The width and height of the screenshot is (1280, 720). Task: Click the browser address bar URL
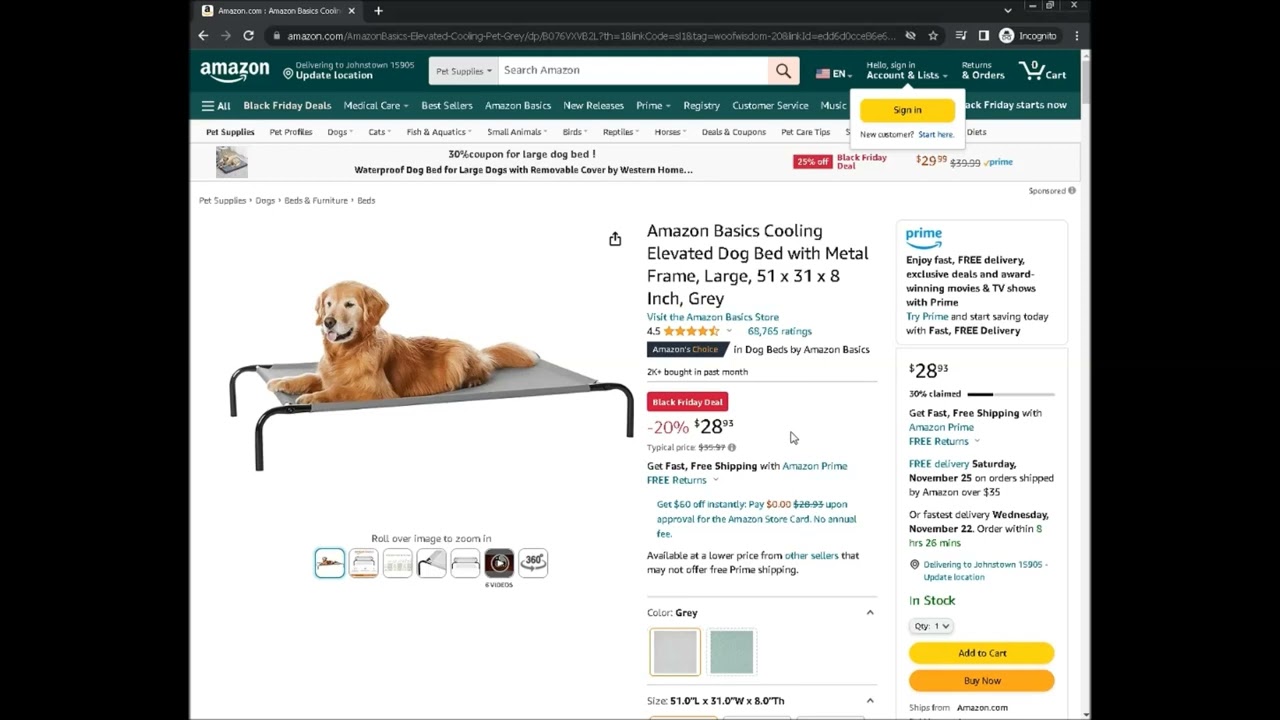(590, 36)
